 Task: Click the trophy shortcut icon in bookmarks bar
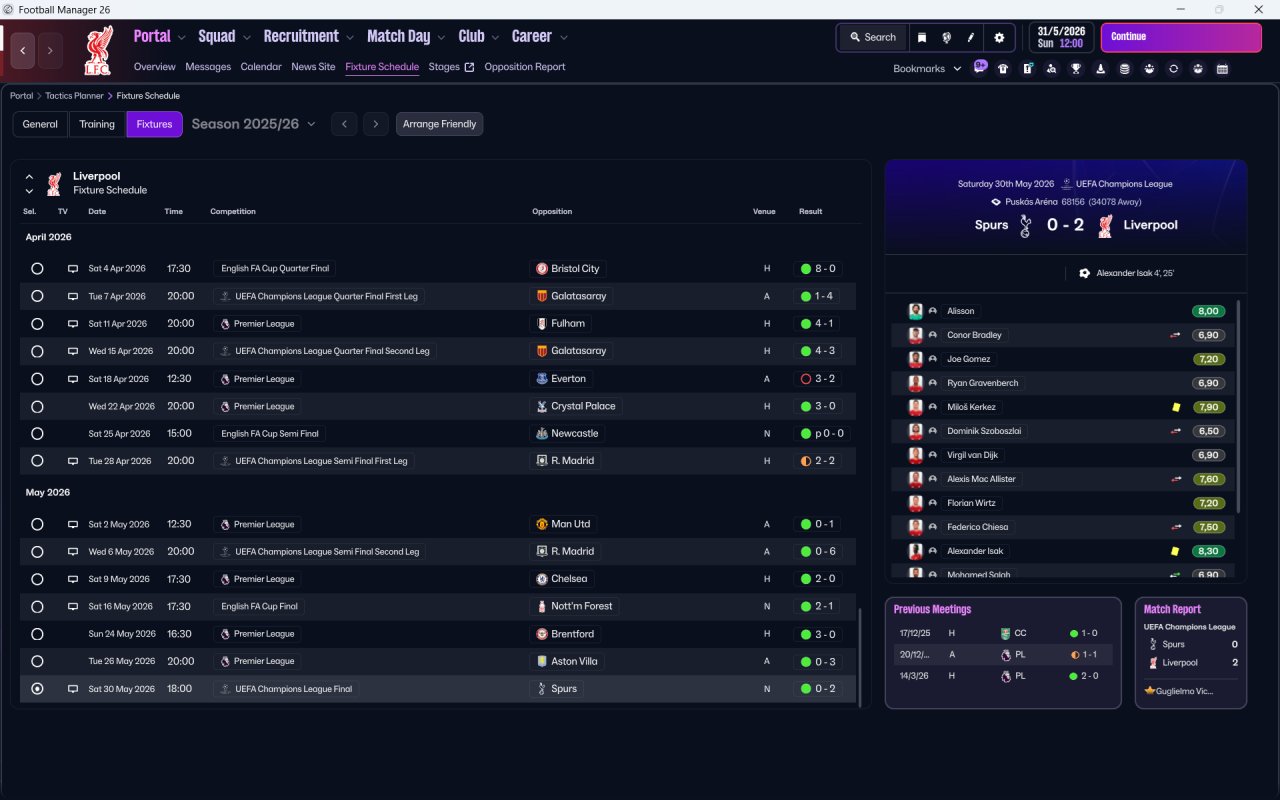click(1076, 69)
